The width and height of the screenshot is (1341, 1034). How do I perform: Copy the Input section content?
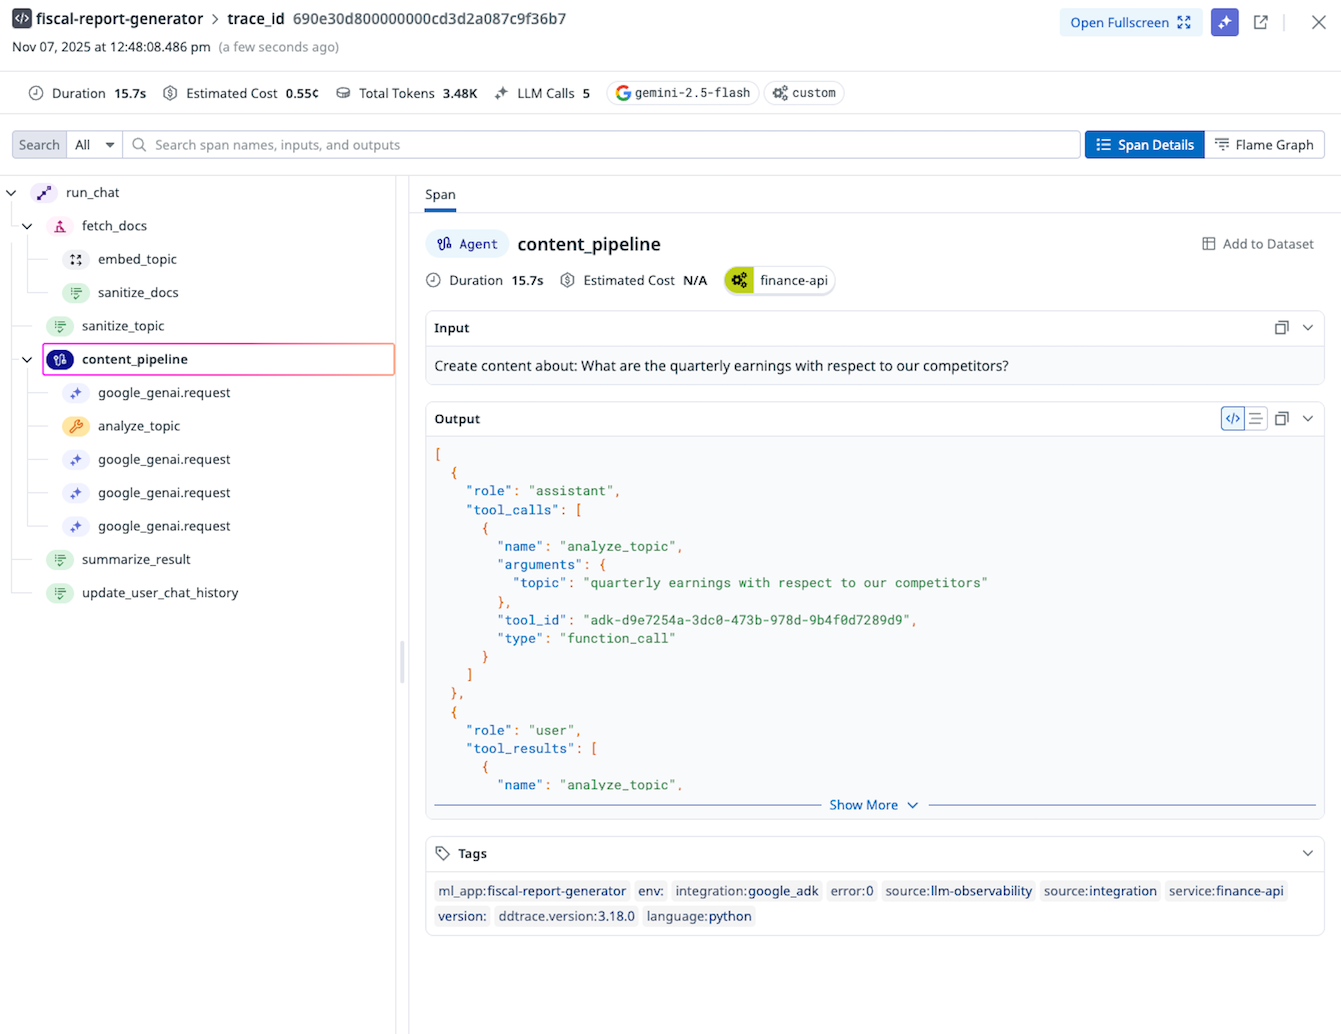[1281, 328]
